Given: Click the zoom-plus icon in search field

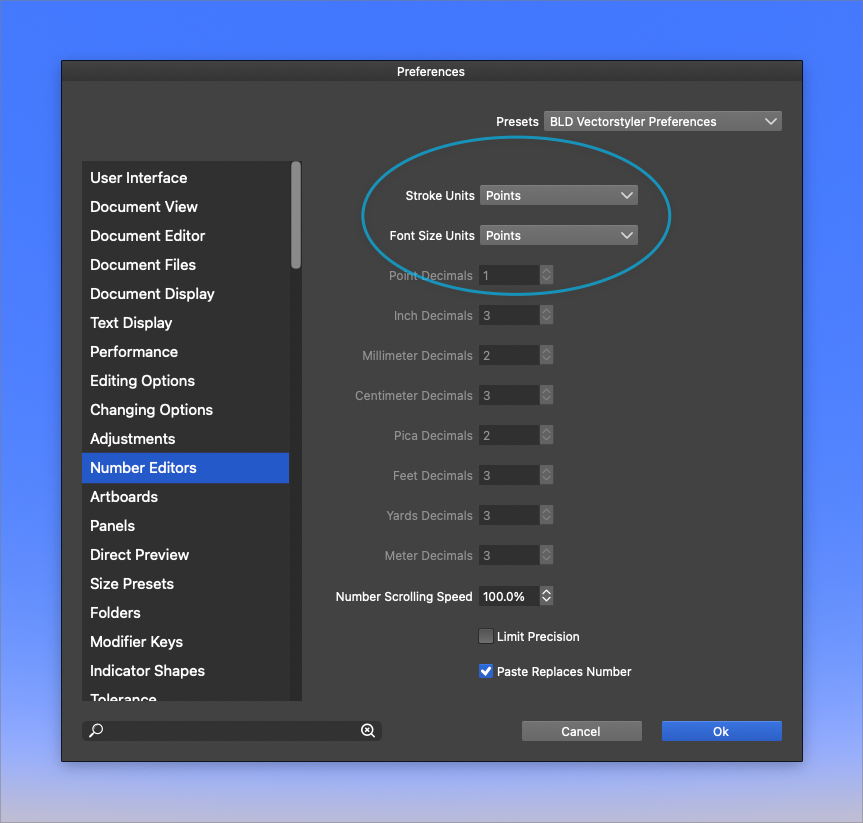Looking at the screenshot, I should (368, 731).
